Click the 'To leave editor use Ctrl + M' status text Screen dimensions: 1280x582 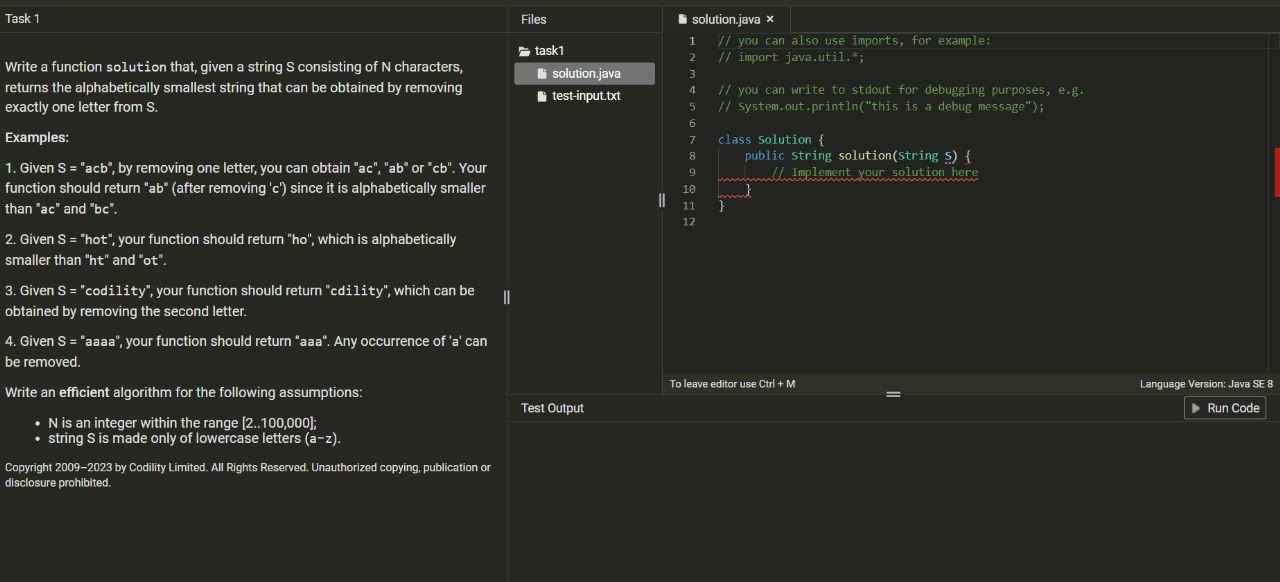tap(732, 383)
